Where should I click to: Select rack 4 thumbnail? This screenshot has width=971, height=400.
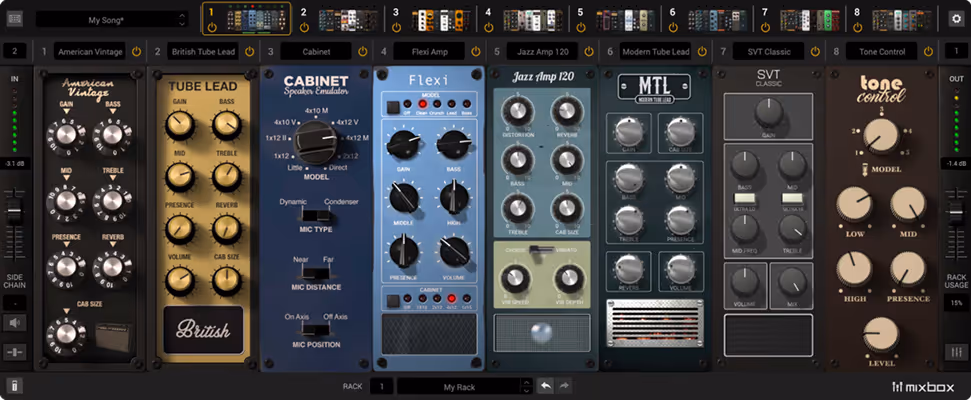(x=533, y=20)
